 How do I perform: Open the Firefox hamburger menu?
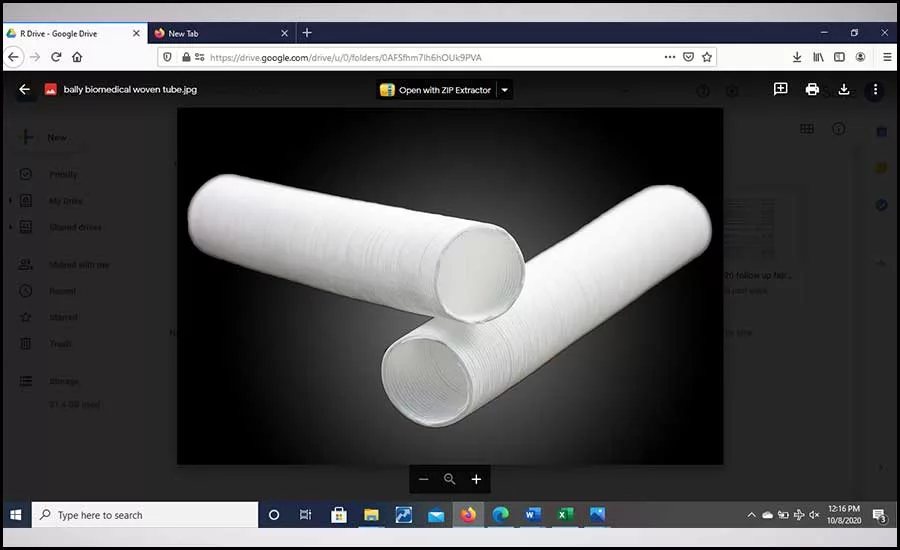click(x=887, y=57)
